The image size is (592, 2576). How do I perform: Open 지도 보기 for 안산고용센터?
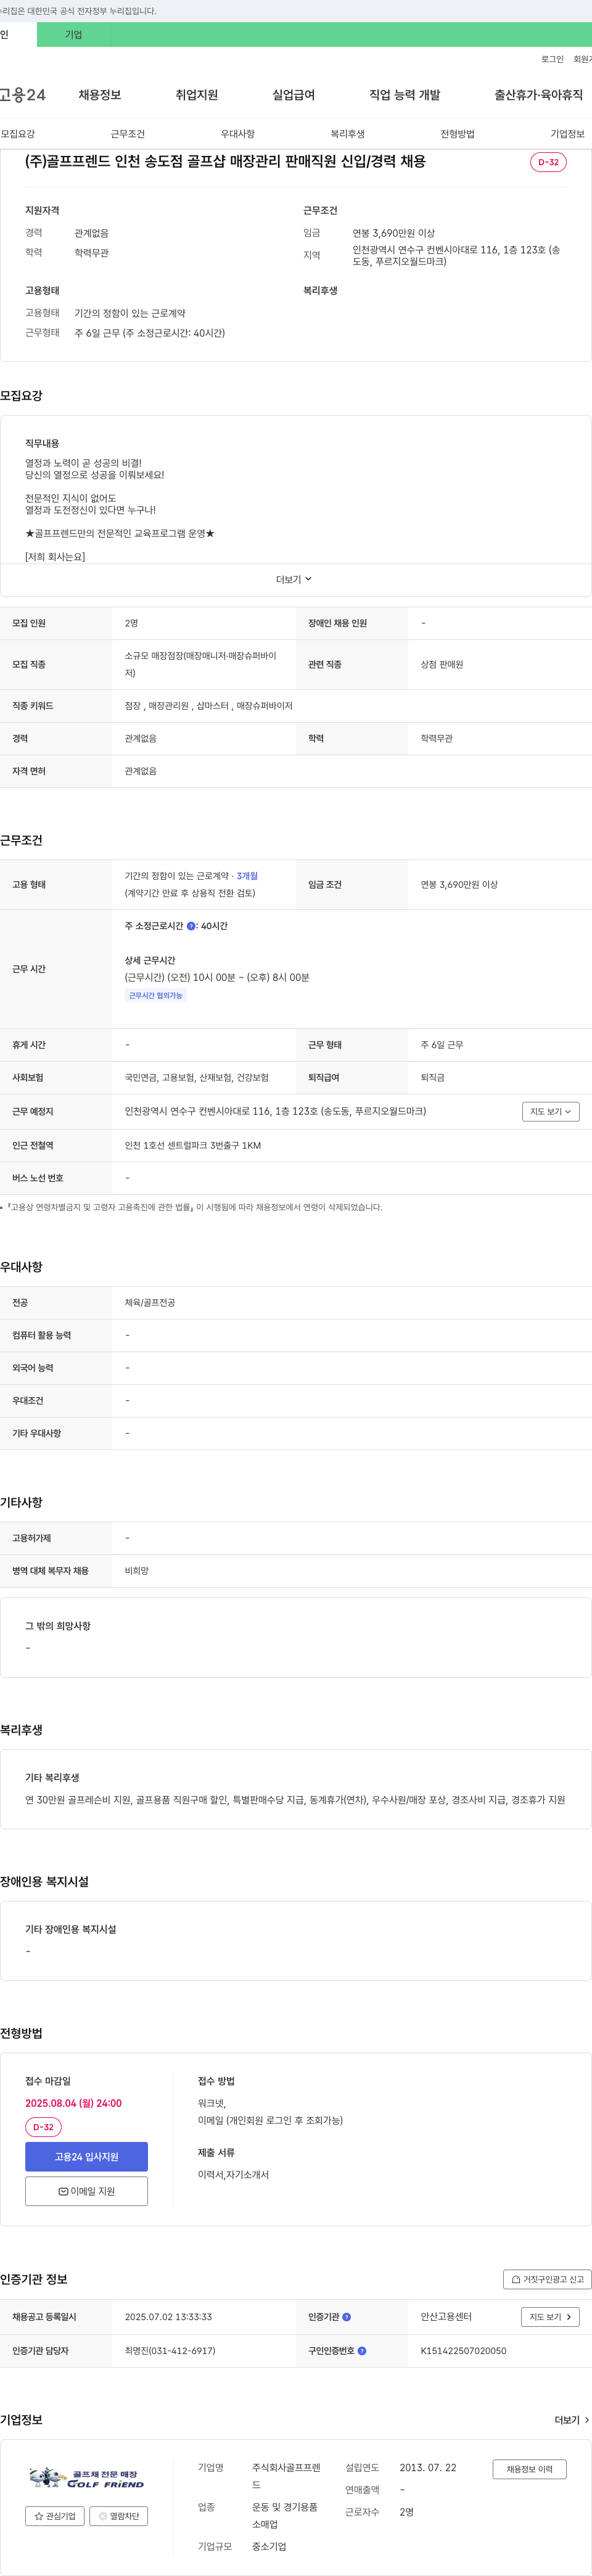point(550,2317)
